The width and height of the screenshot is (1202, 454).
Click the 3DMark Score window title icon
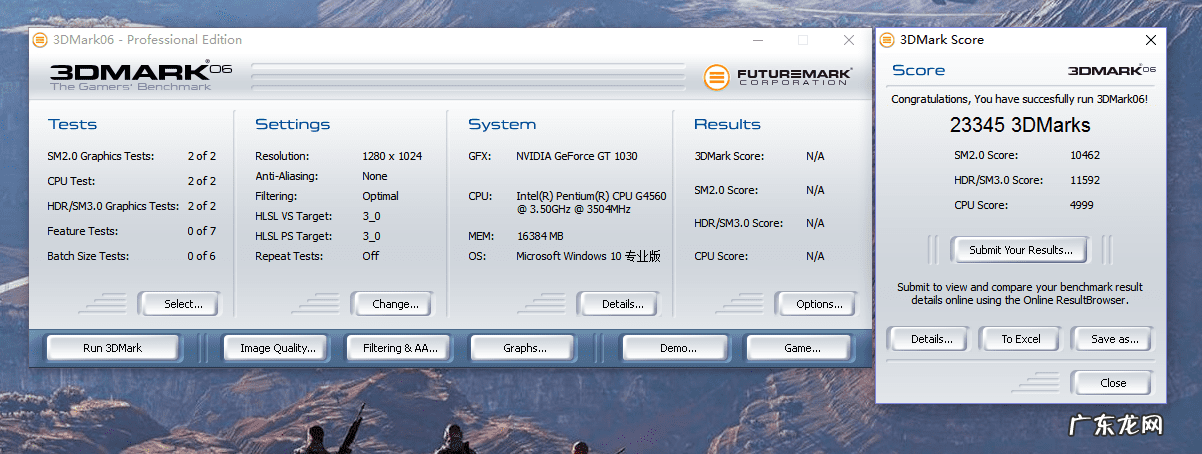coord(886,40)
